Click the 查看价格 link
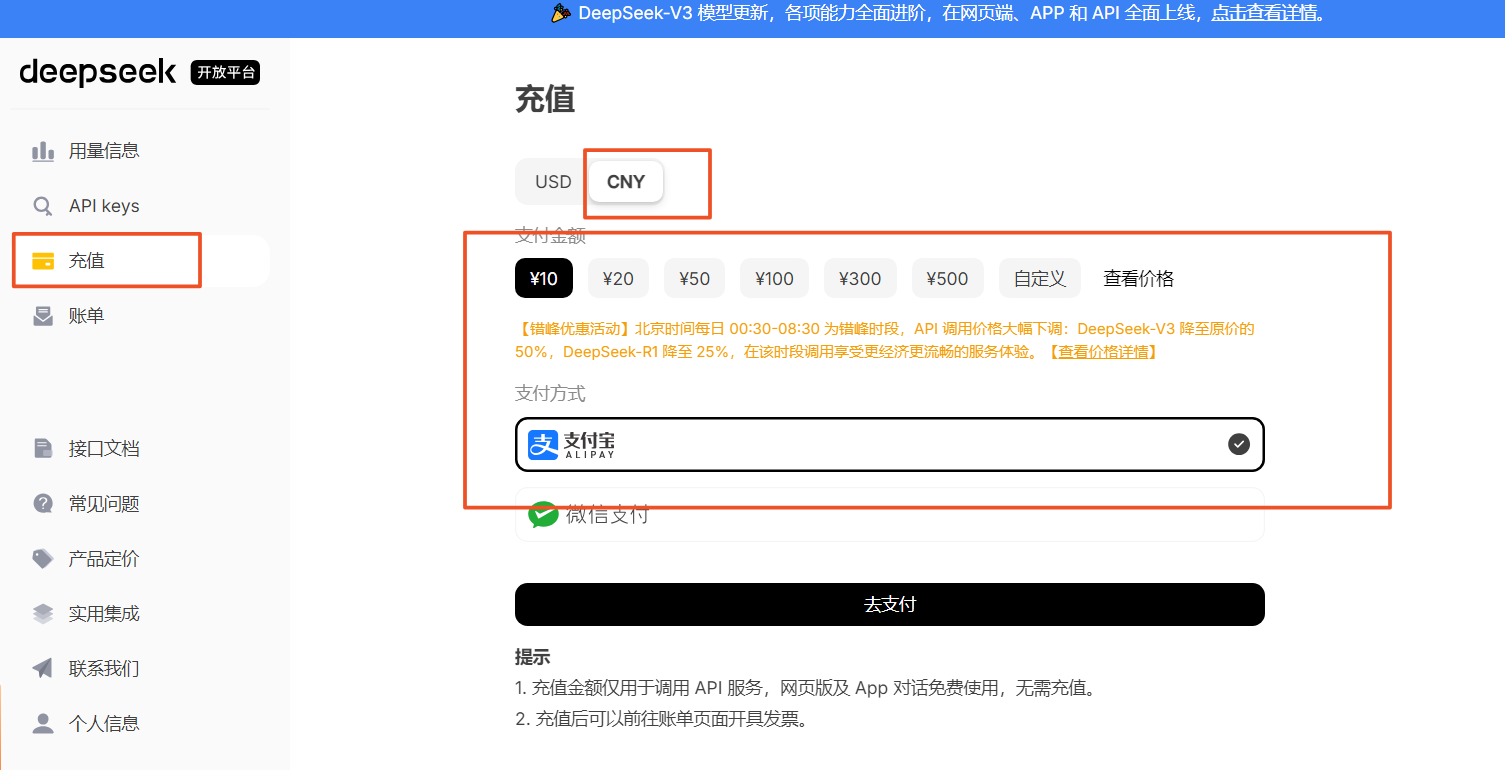This screenshot has width=1505, height=770. pyautogui.click(x=1138, y=278)
